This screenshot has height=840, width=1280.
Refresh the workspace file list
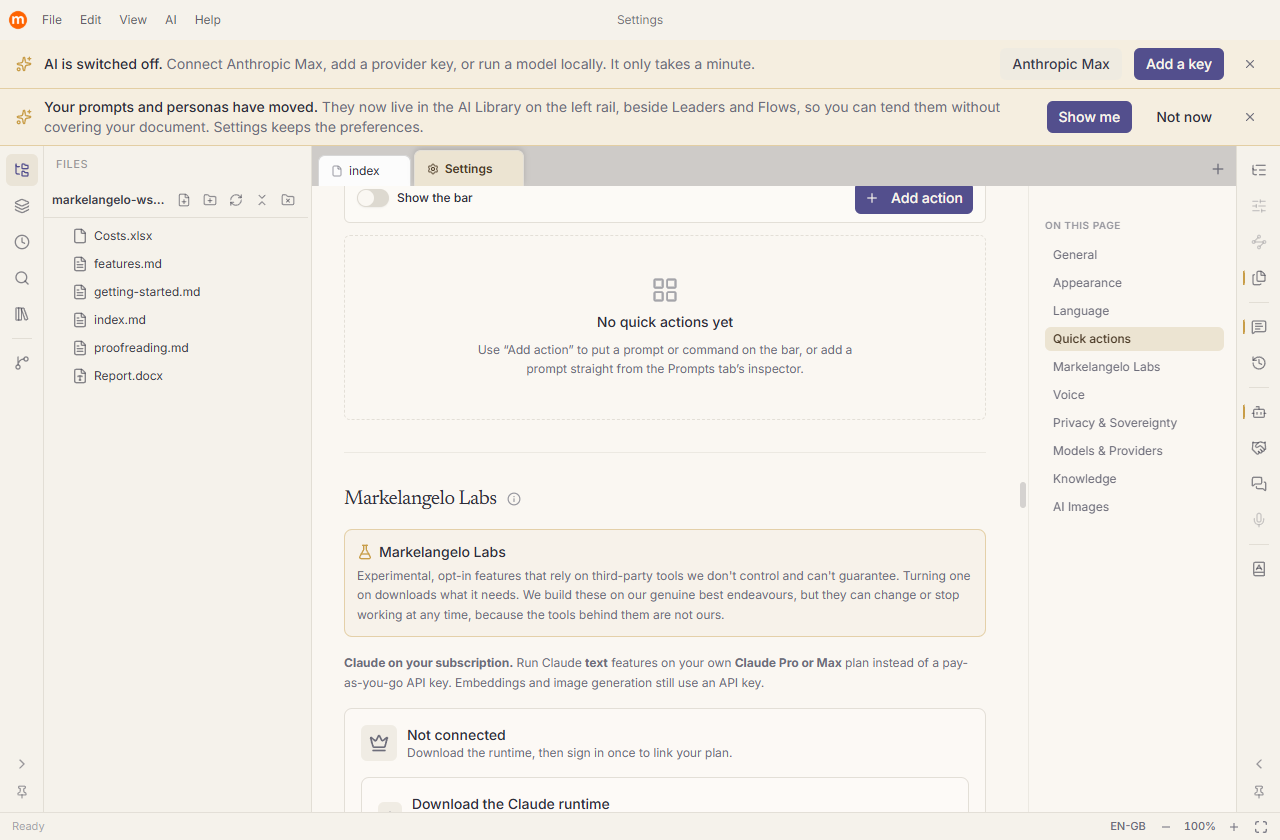236,200
